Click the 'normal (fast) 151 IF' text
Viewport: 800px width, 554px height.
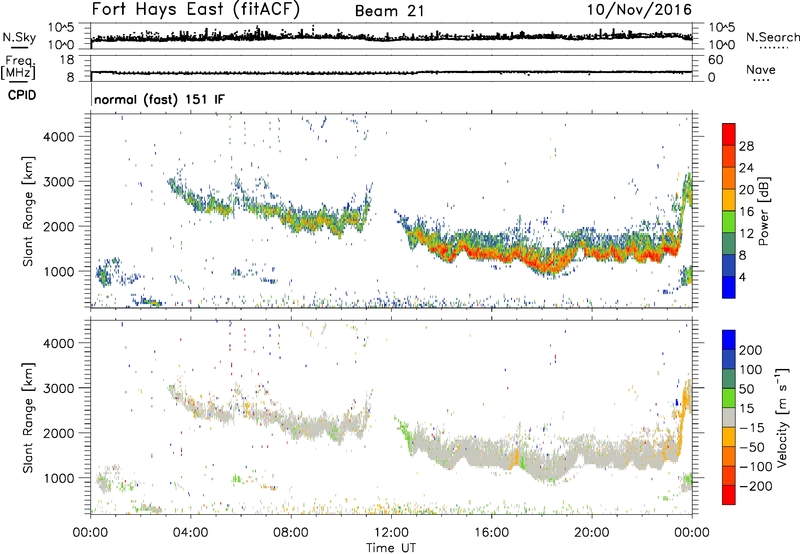(159, 99)
